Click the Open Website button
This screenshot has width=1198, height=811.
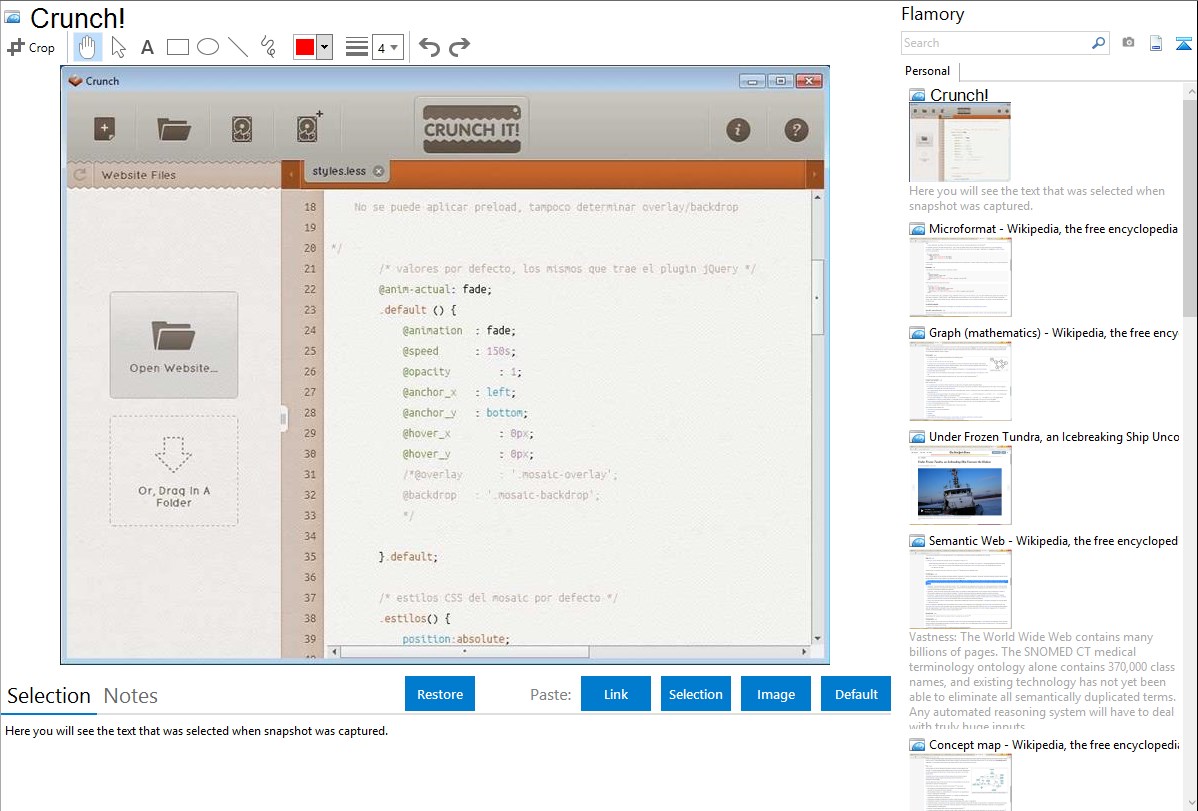tap(173, 345)
